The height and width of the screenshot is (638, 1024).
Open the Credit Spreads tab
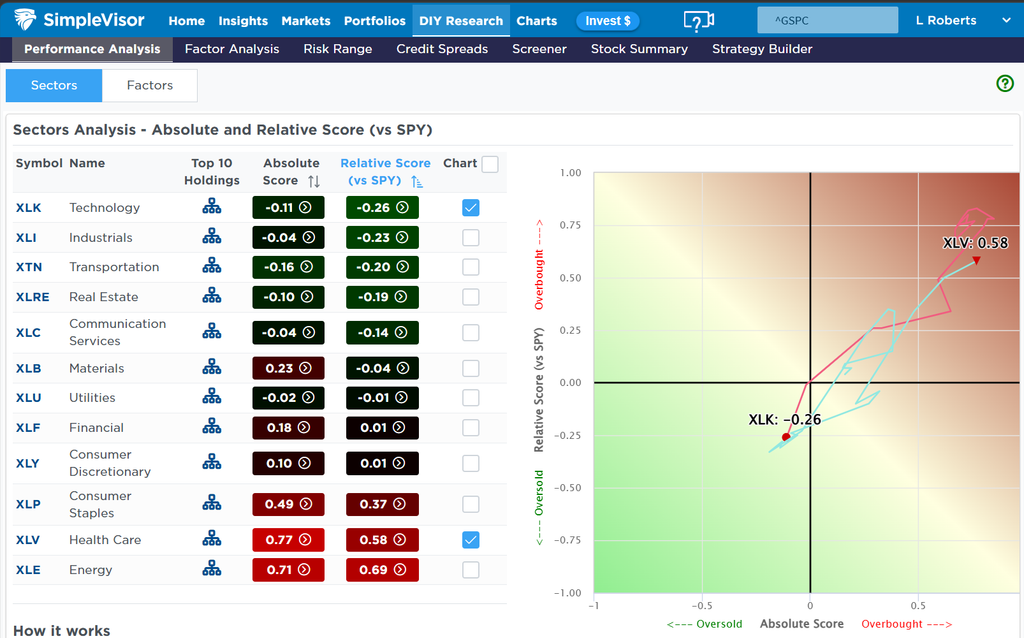(442, 49)
